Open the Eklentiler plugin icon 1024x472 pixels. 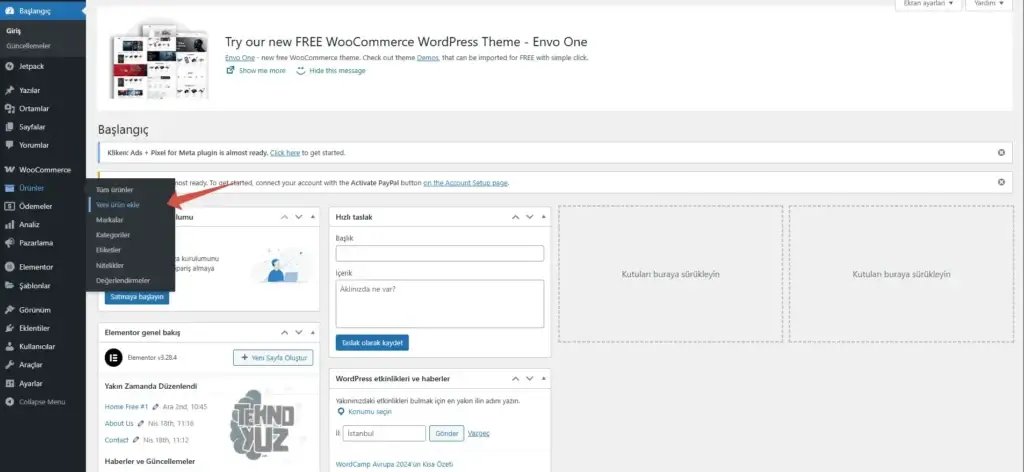click(x=9, y=328)
